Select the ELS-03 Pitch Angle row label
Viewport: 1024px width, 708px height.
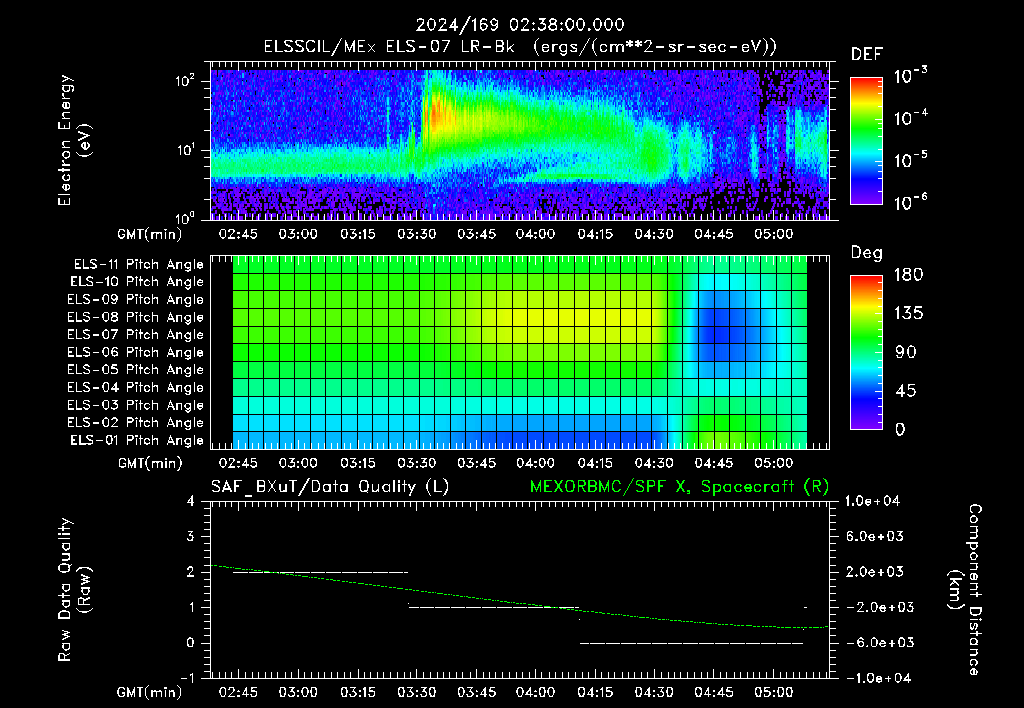(x=135, y=406)
